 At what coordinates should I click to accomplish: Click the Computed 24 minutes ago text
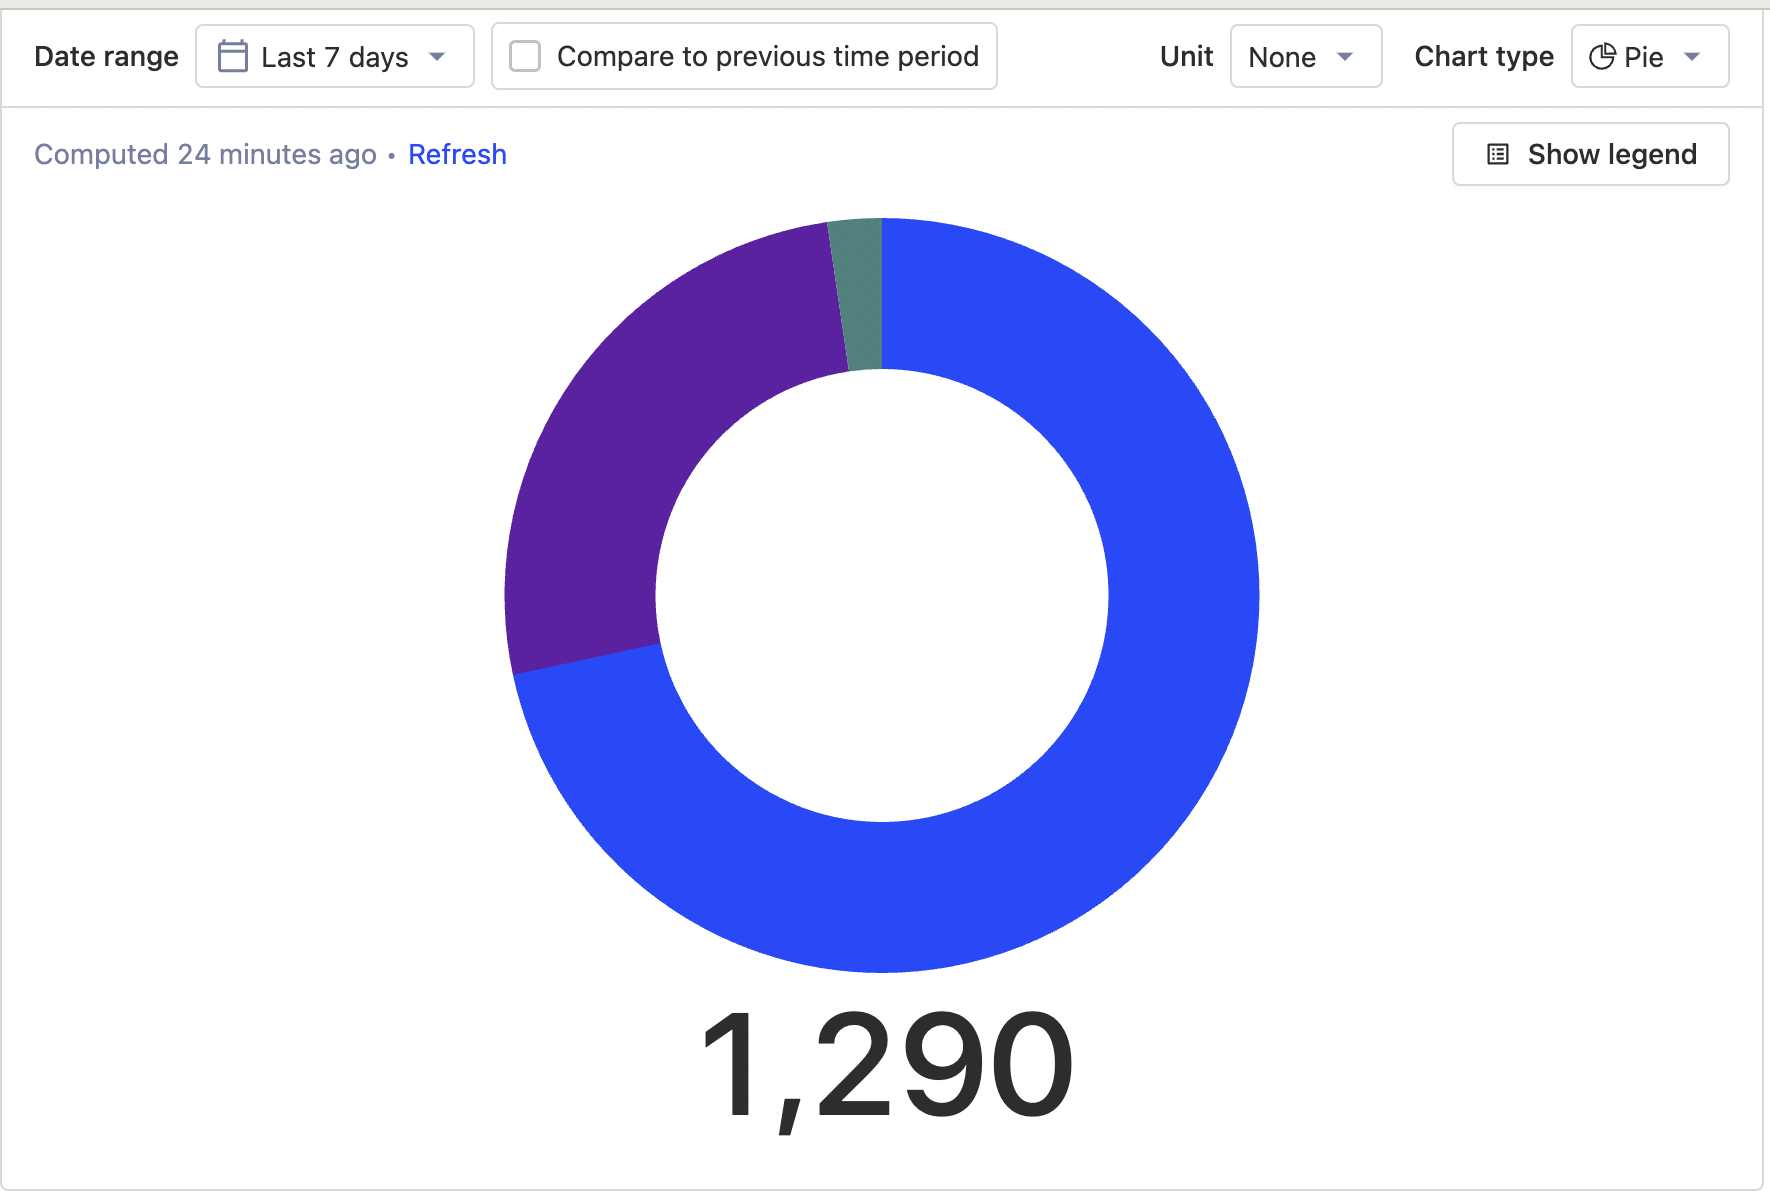205,154
